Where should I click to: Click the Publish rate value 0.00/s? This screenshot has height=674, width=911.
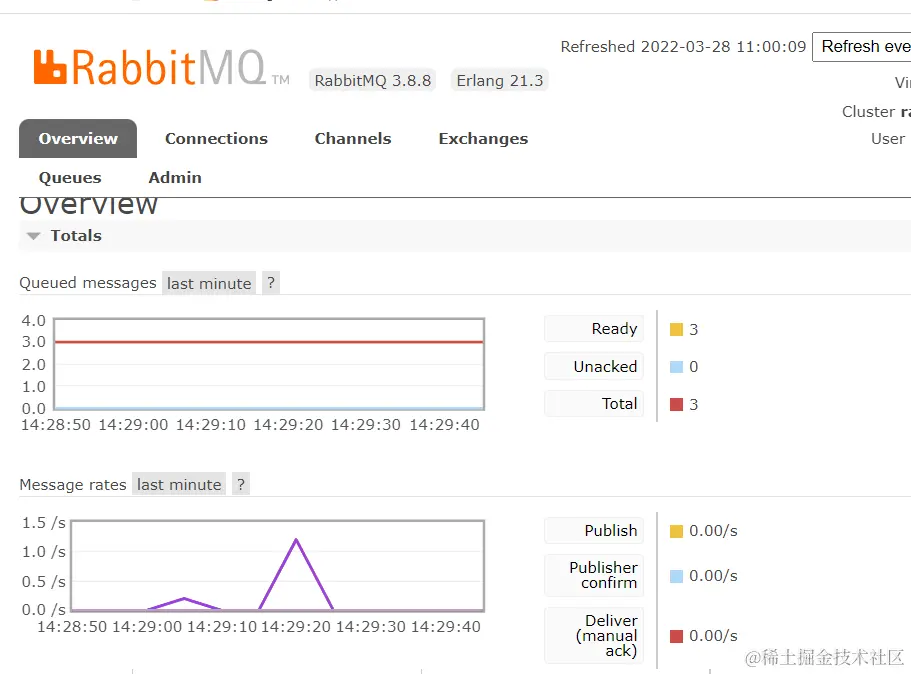click(x=713, y=531)
